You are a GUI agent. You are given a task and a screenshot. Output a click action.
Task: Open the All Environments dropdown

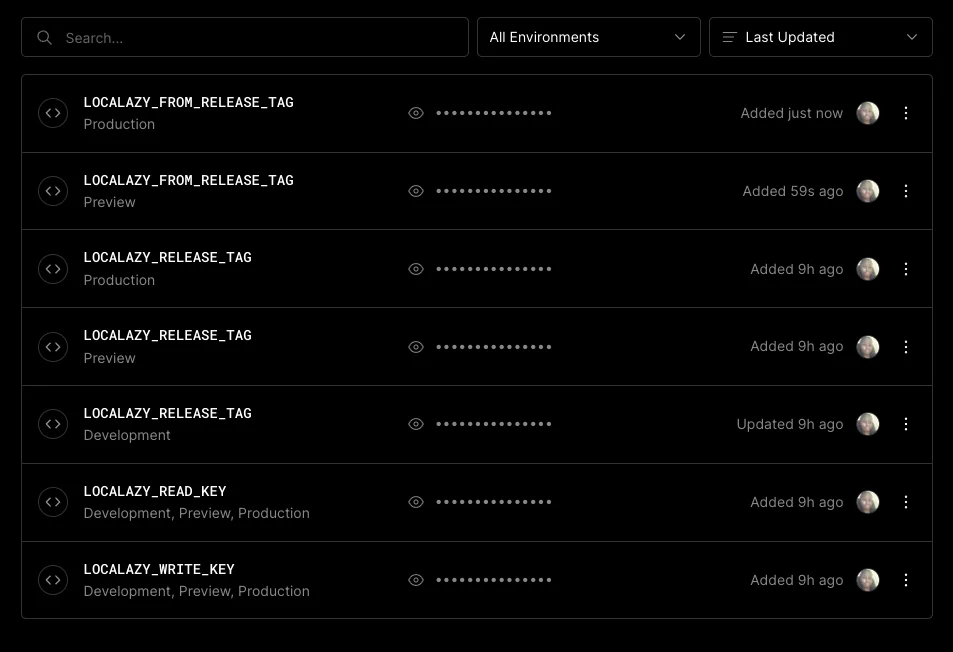[588, 37]
